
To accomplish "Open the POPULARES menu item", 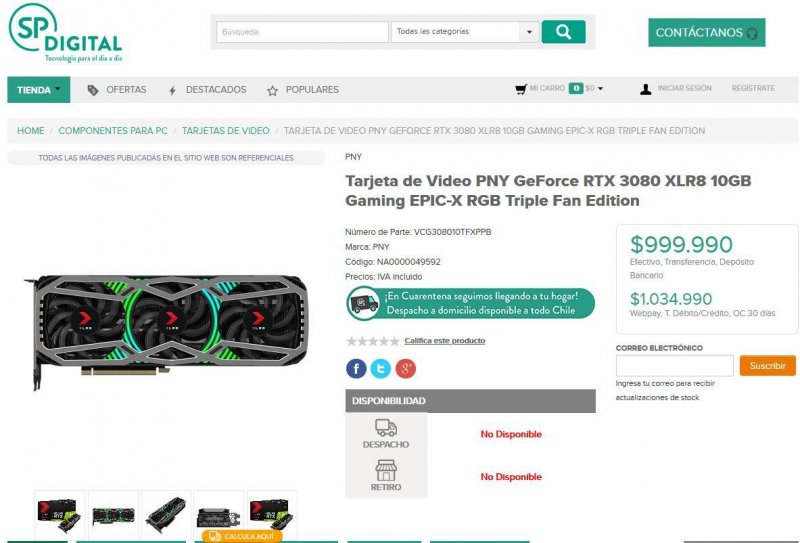I will 303,90.
